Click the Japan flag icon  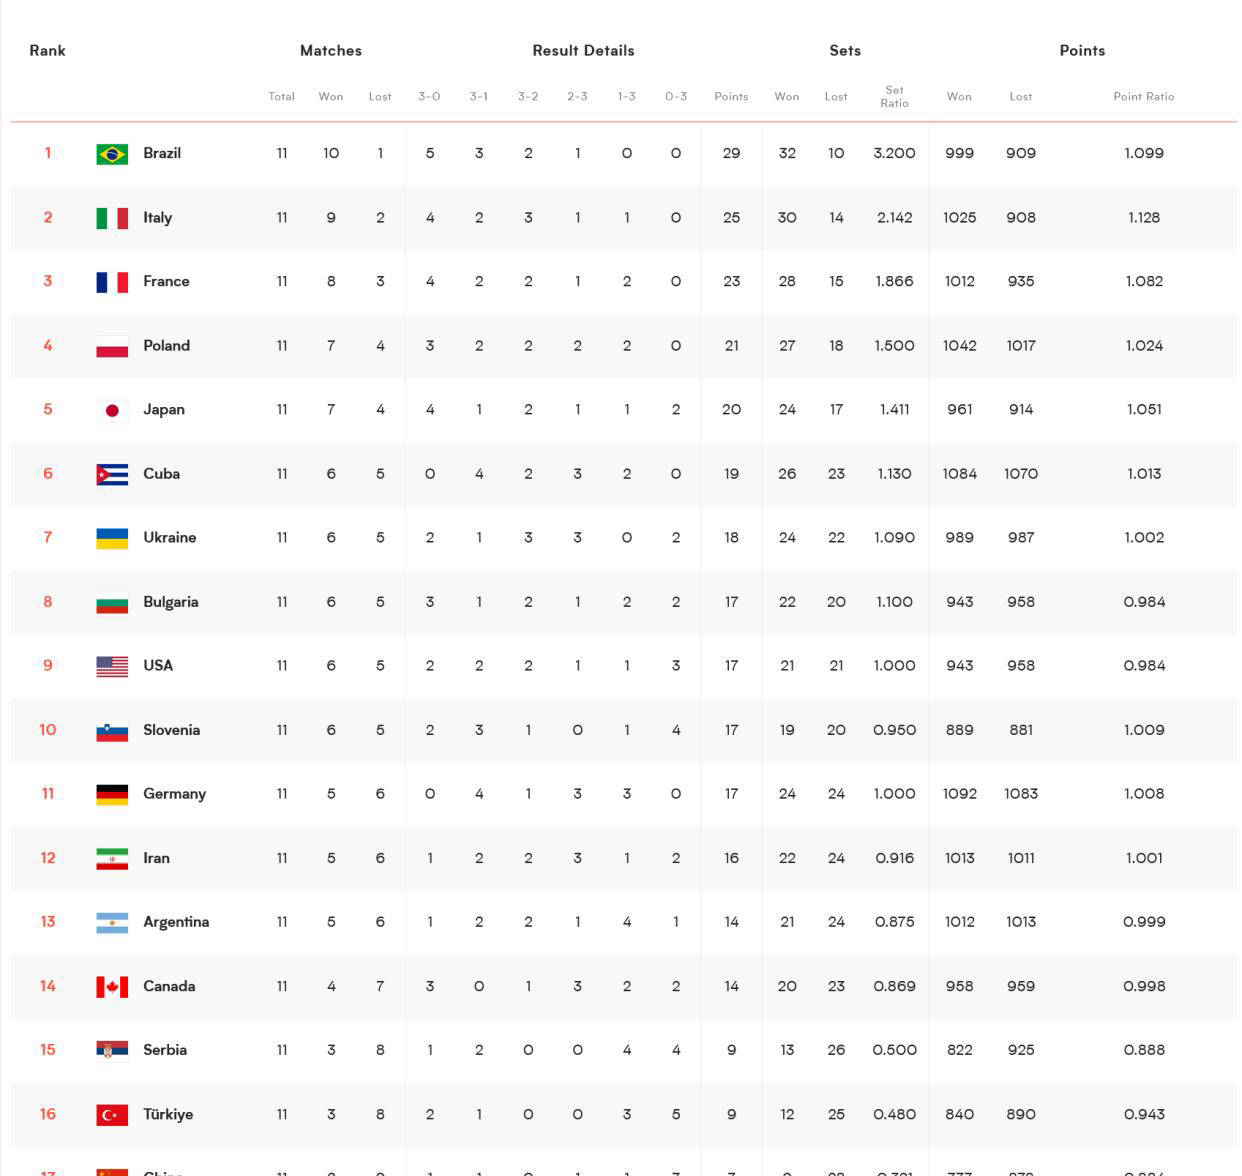(x=112, y=410)
